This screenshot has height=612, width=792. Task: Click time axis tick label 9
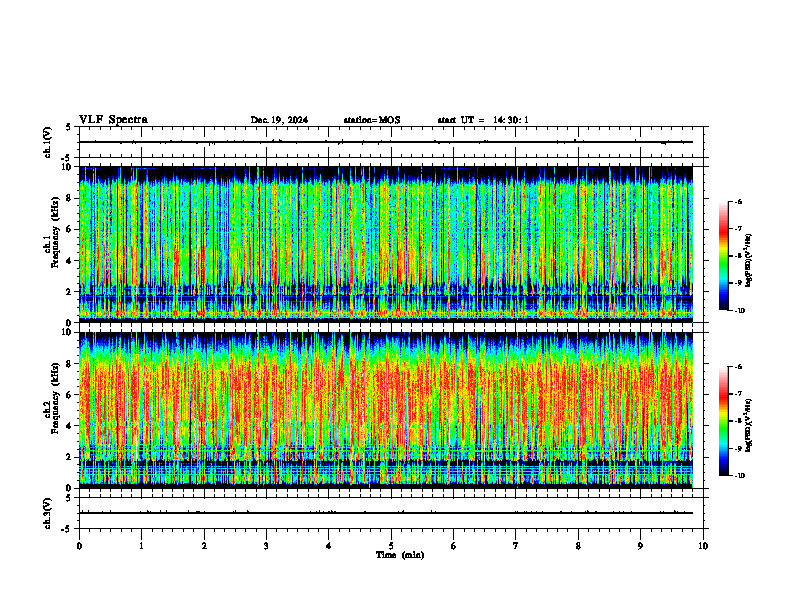(640, 546)
